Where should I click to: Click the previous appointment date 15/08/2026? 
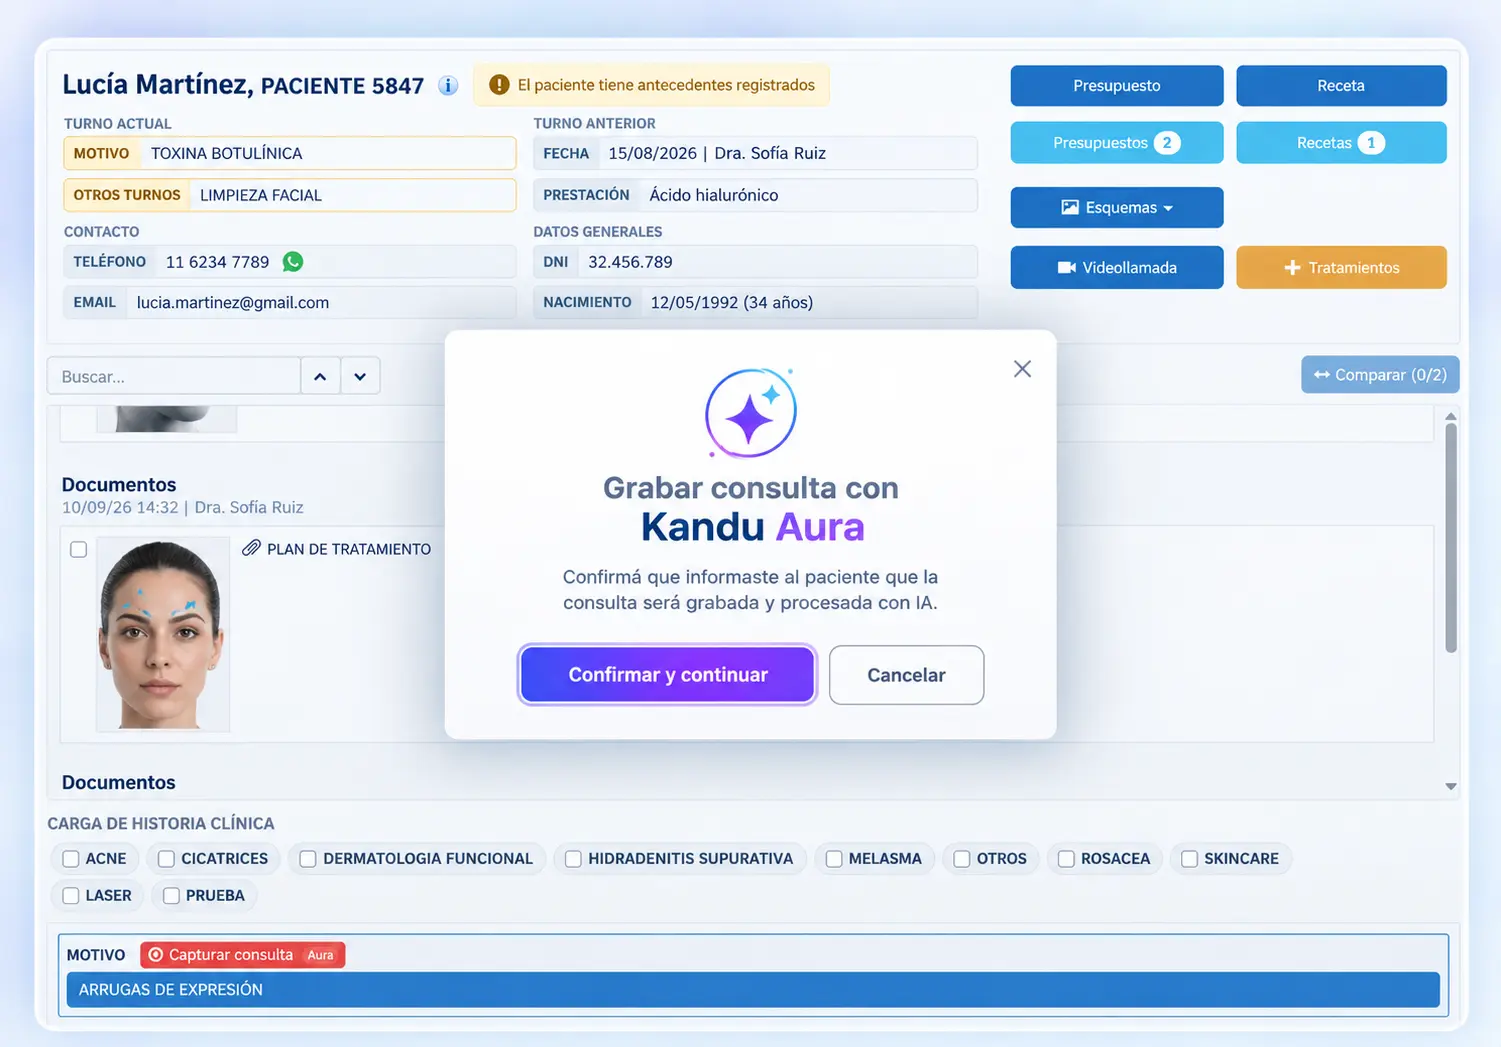coord(653,153)
